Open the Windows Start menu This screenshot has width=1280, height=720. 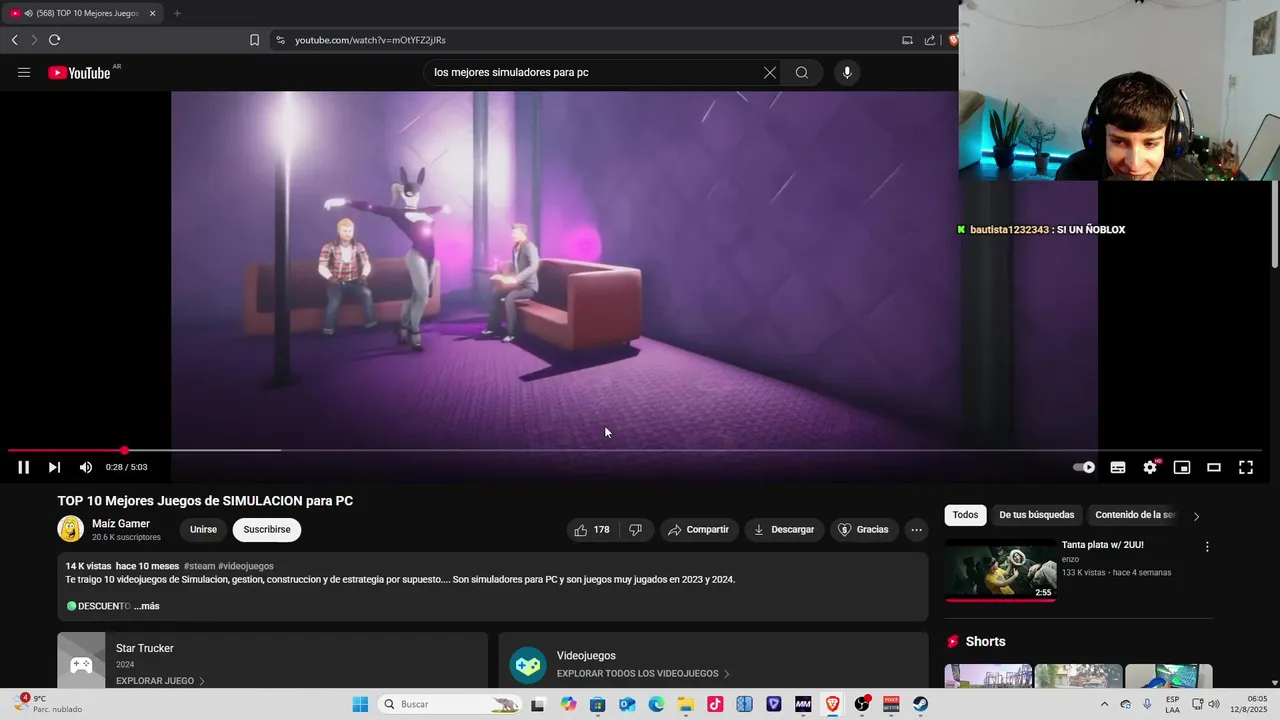point(360,704)
